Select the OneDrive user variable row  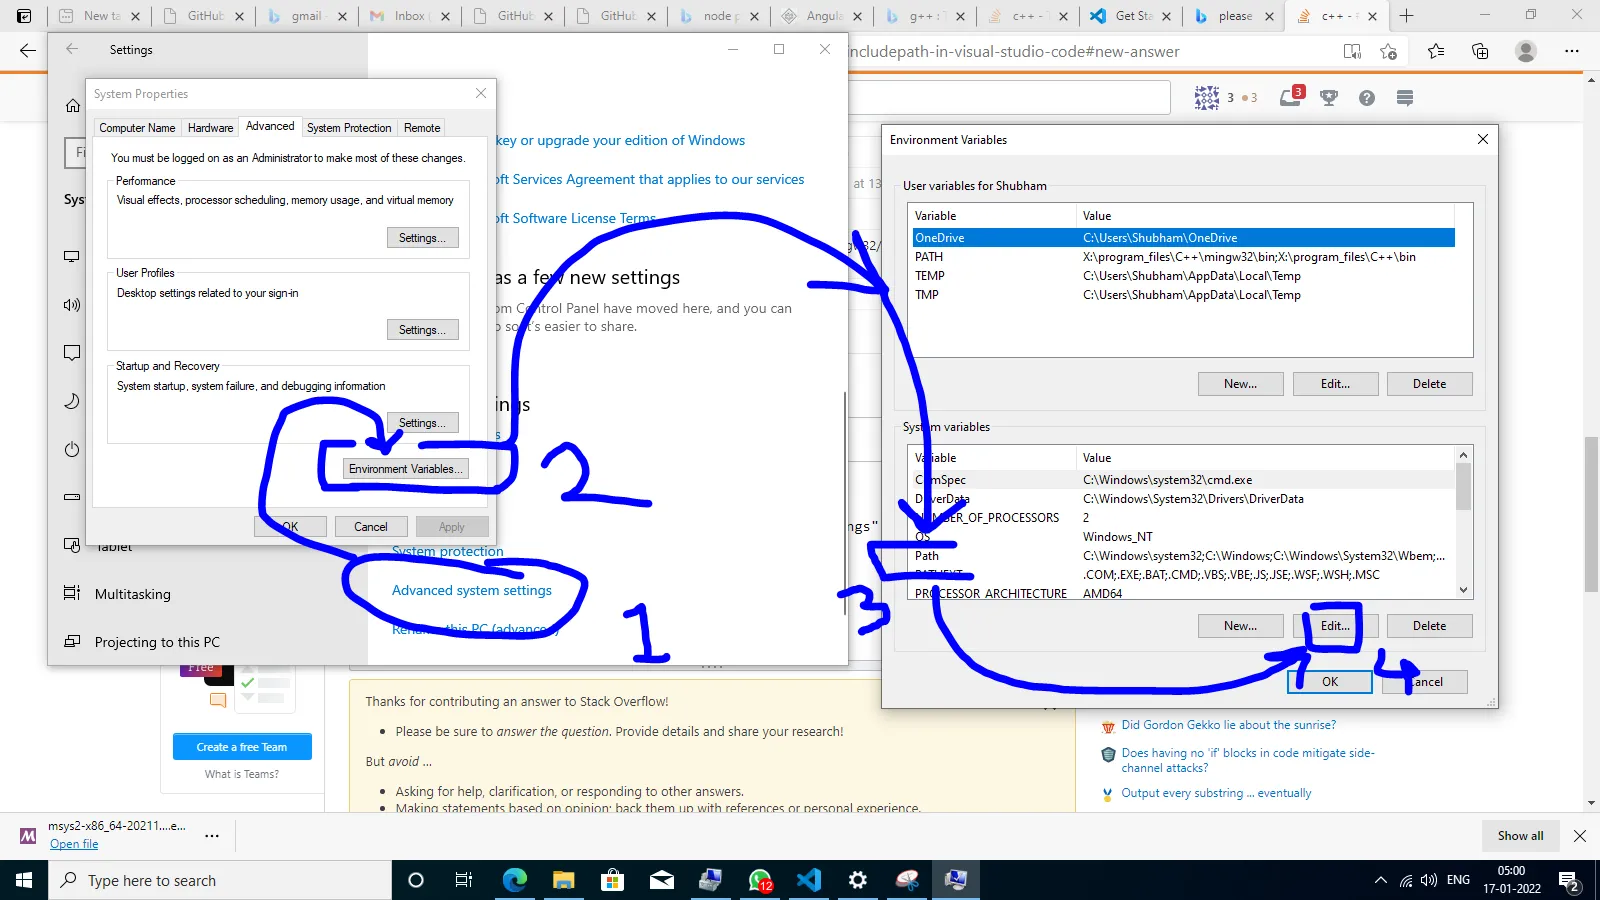pos(1183,238)
